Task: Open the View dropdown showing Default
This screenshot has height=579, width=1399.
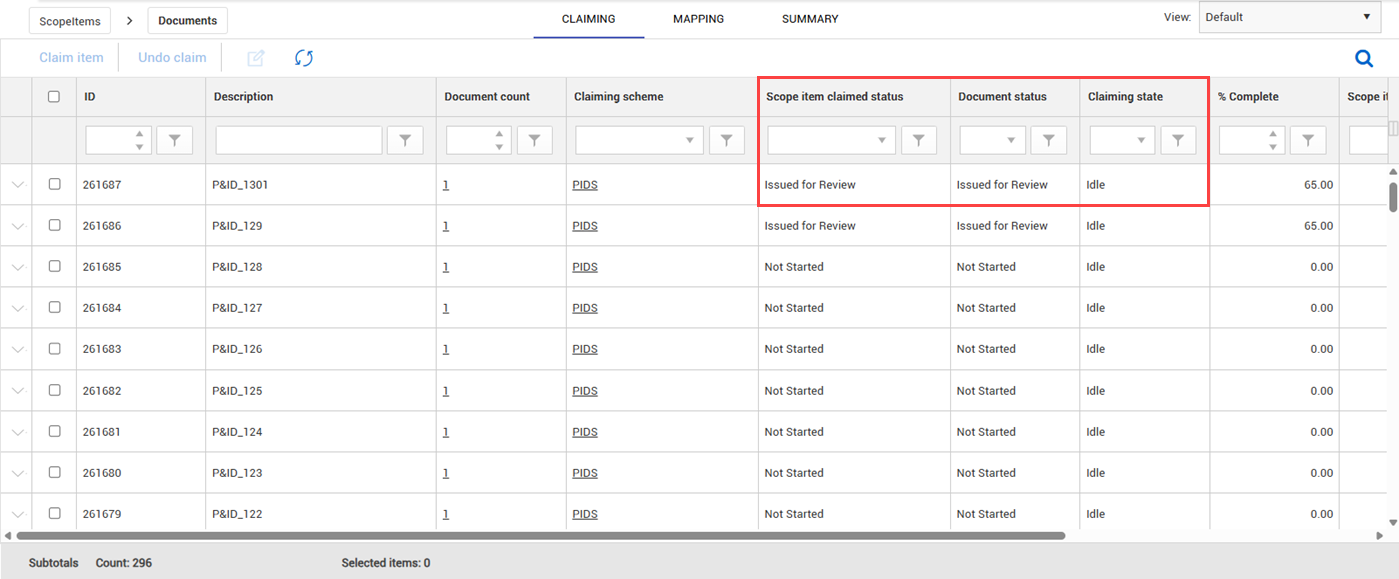Action: tap(1289, 17)
